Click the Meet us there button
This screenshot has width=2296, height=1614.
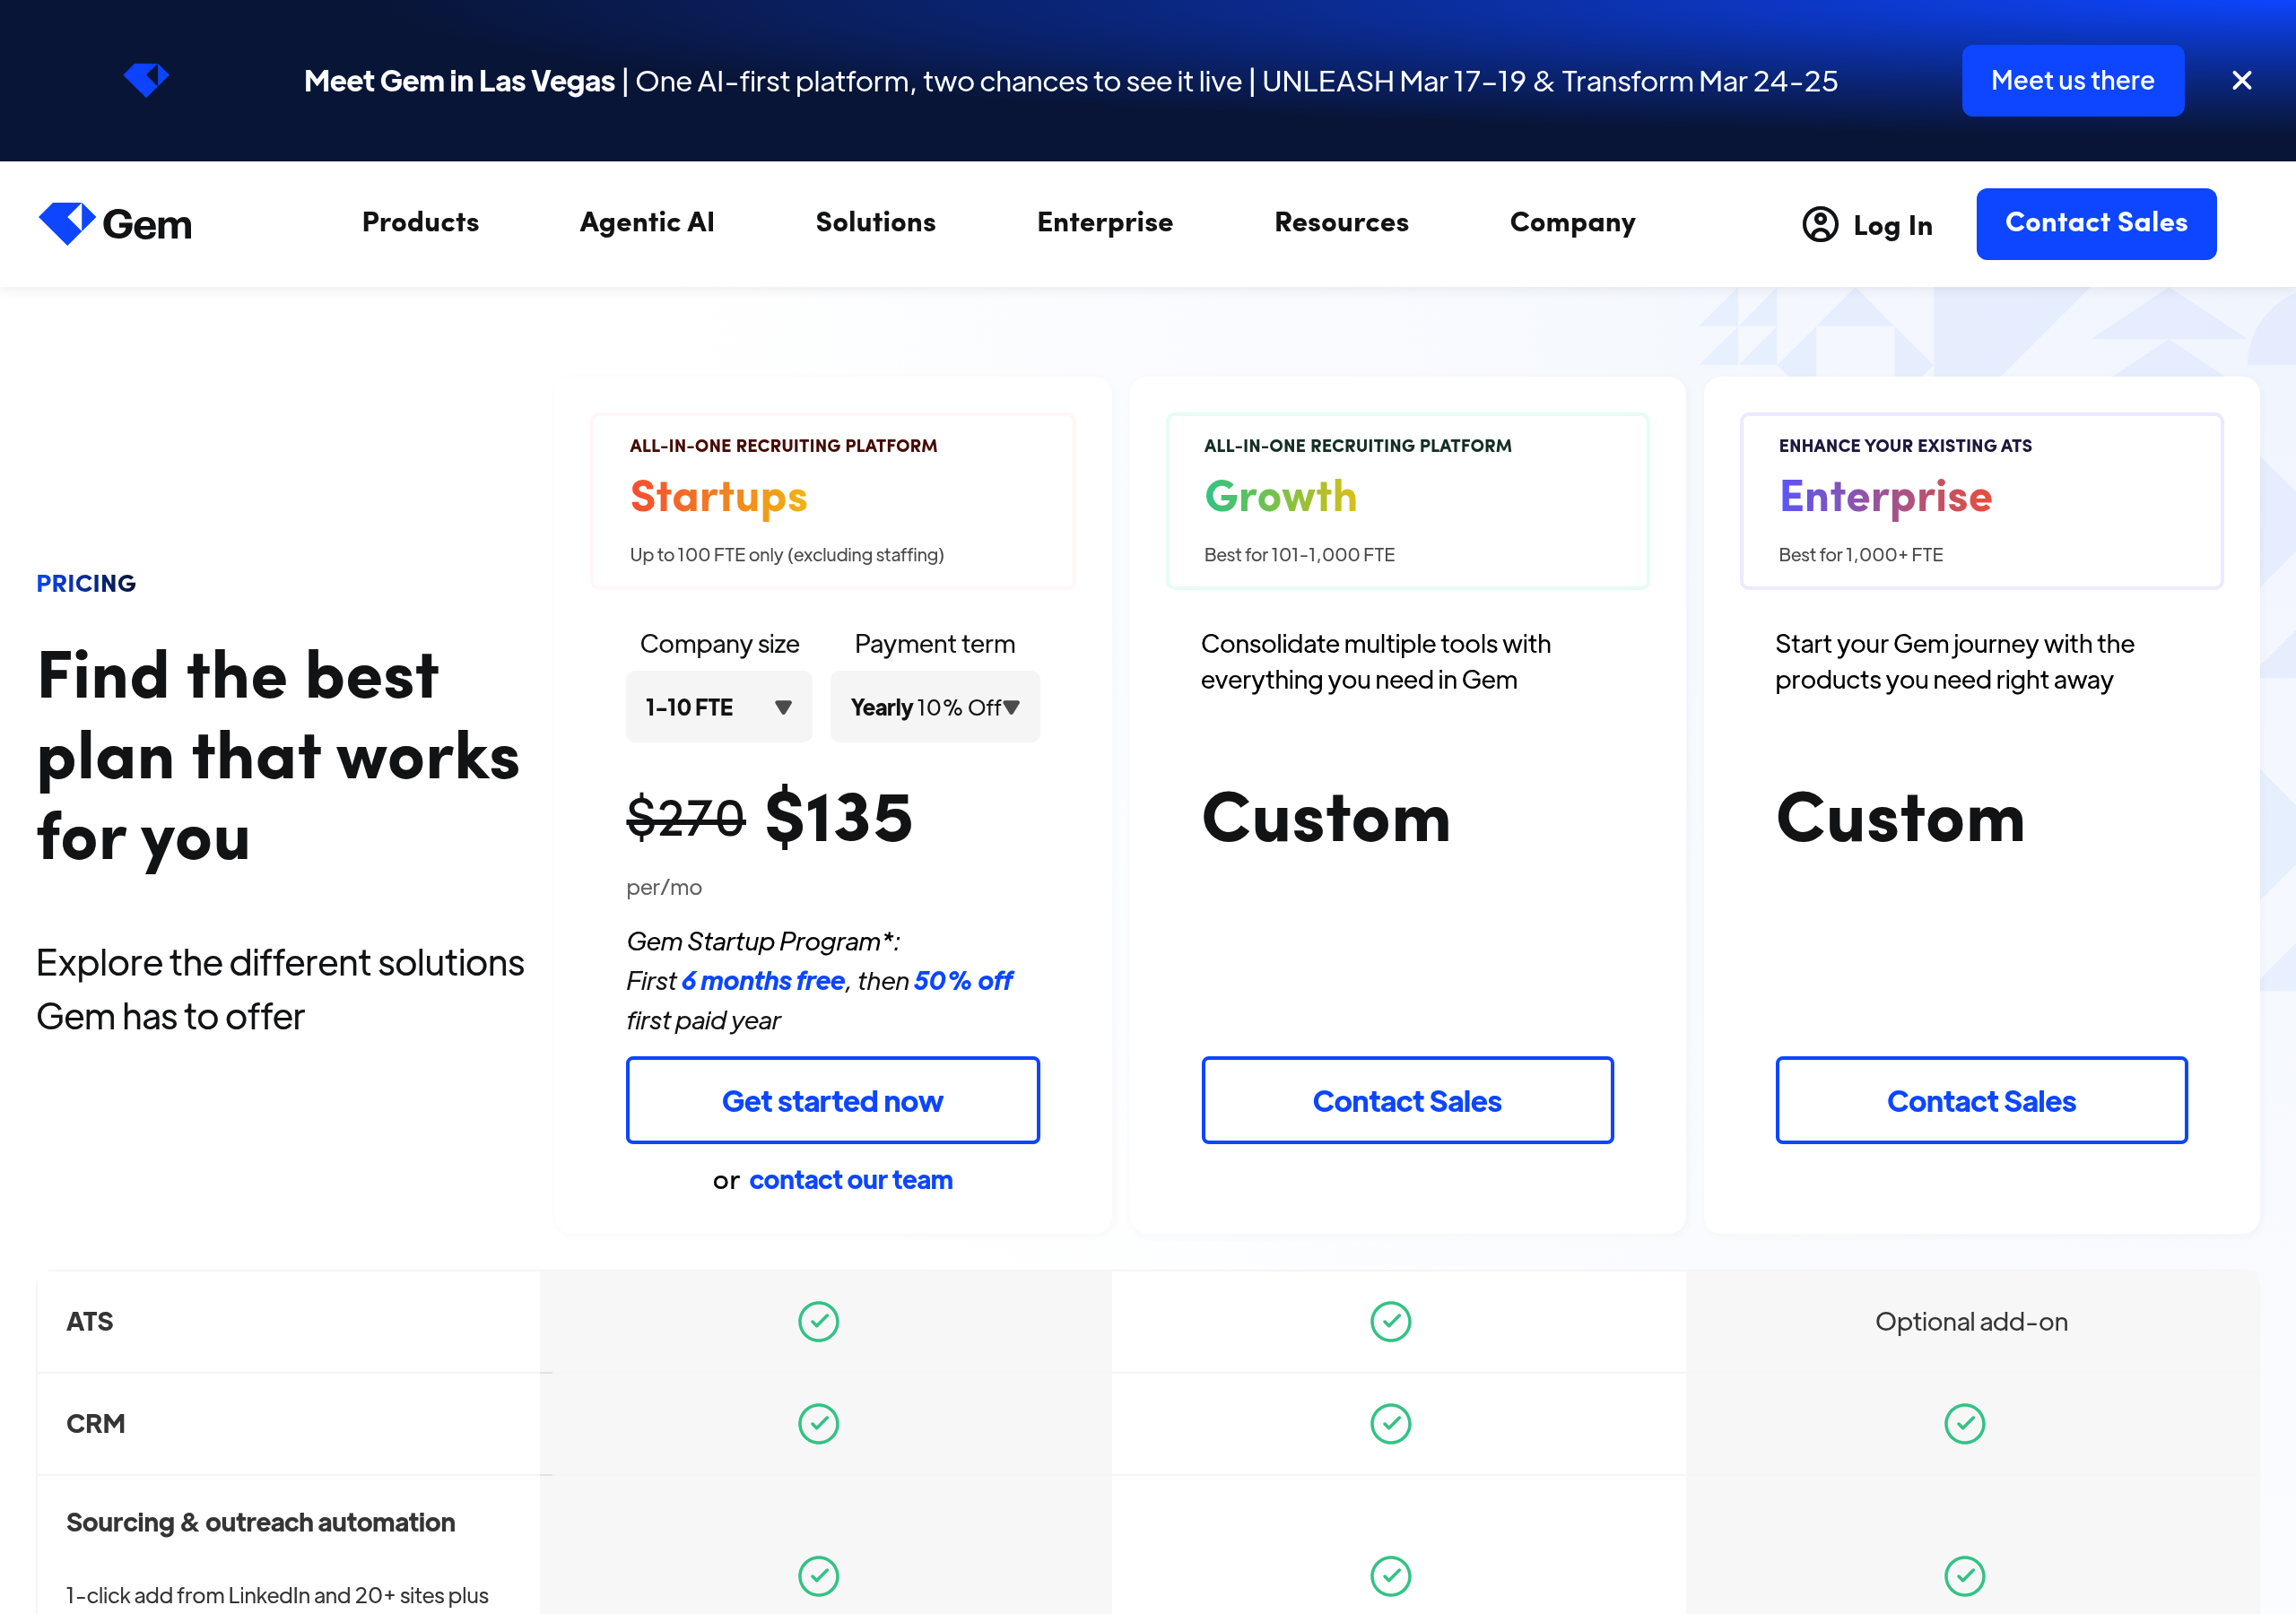[x=2072, y=80]
